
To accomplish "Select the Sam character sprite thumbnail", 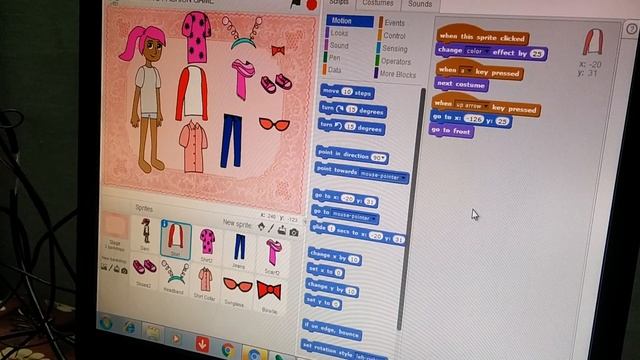I will [x=145, y=233].
